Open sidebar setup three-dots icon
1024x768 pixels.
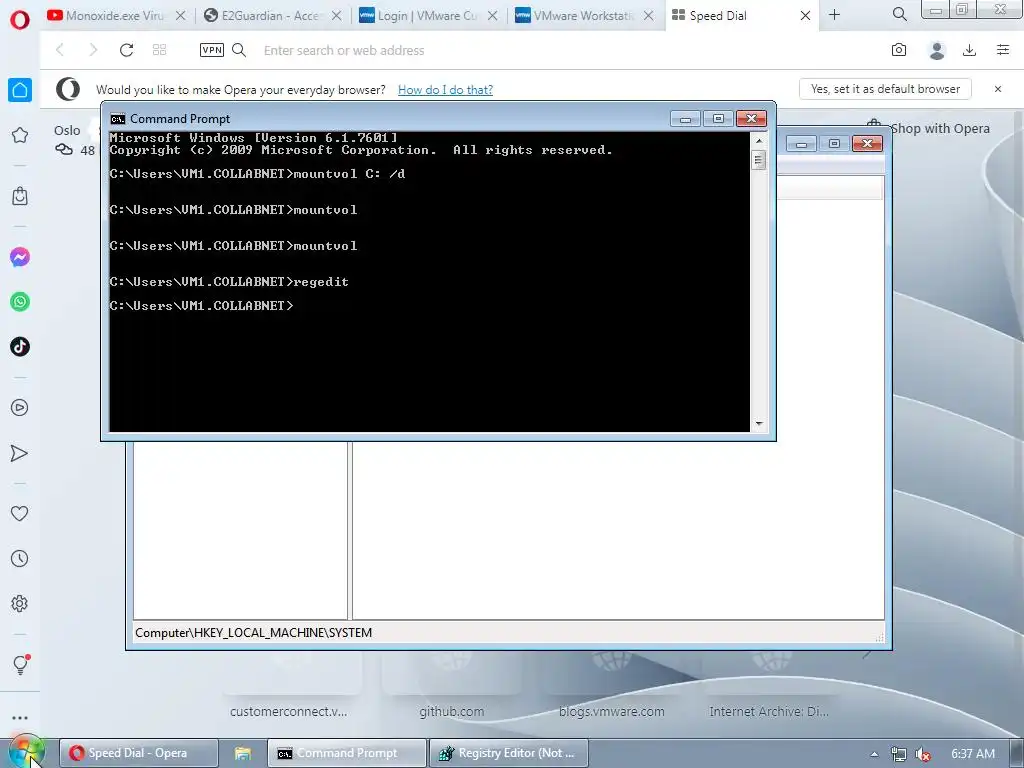coord(20,718)
